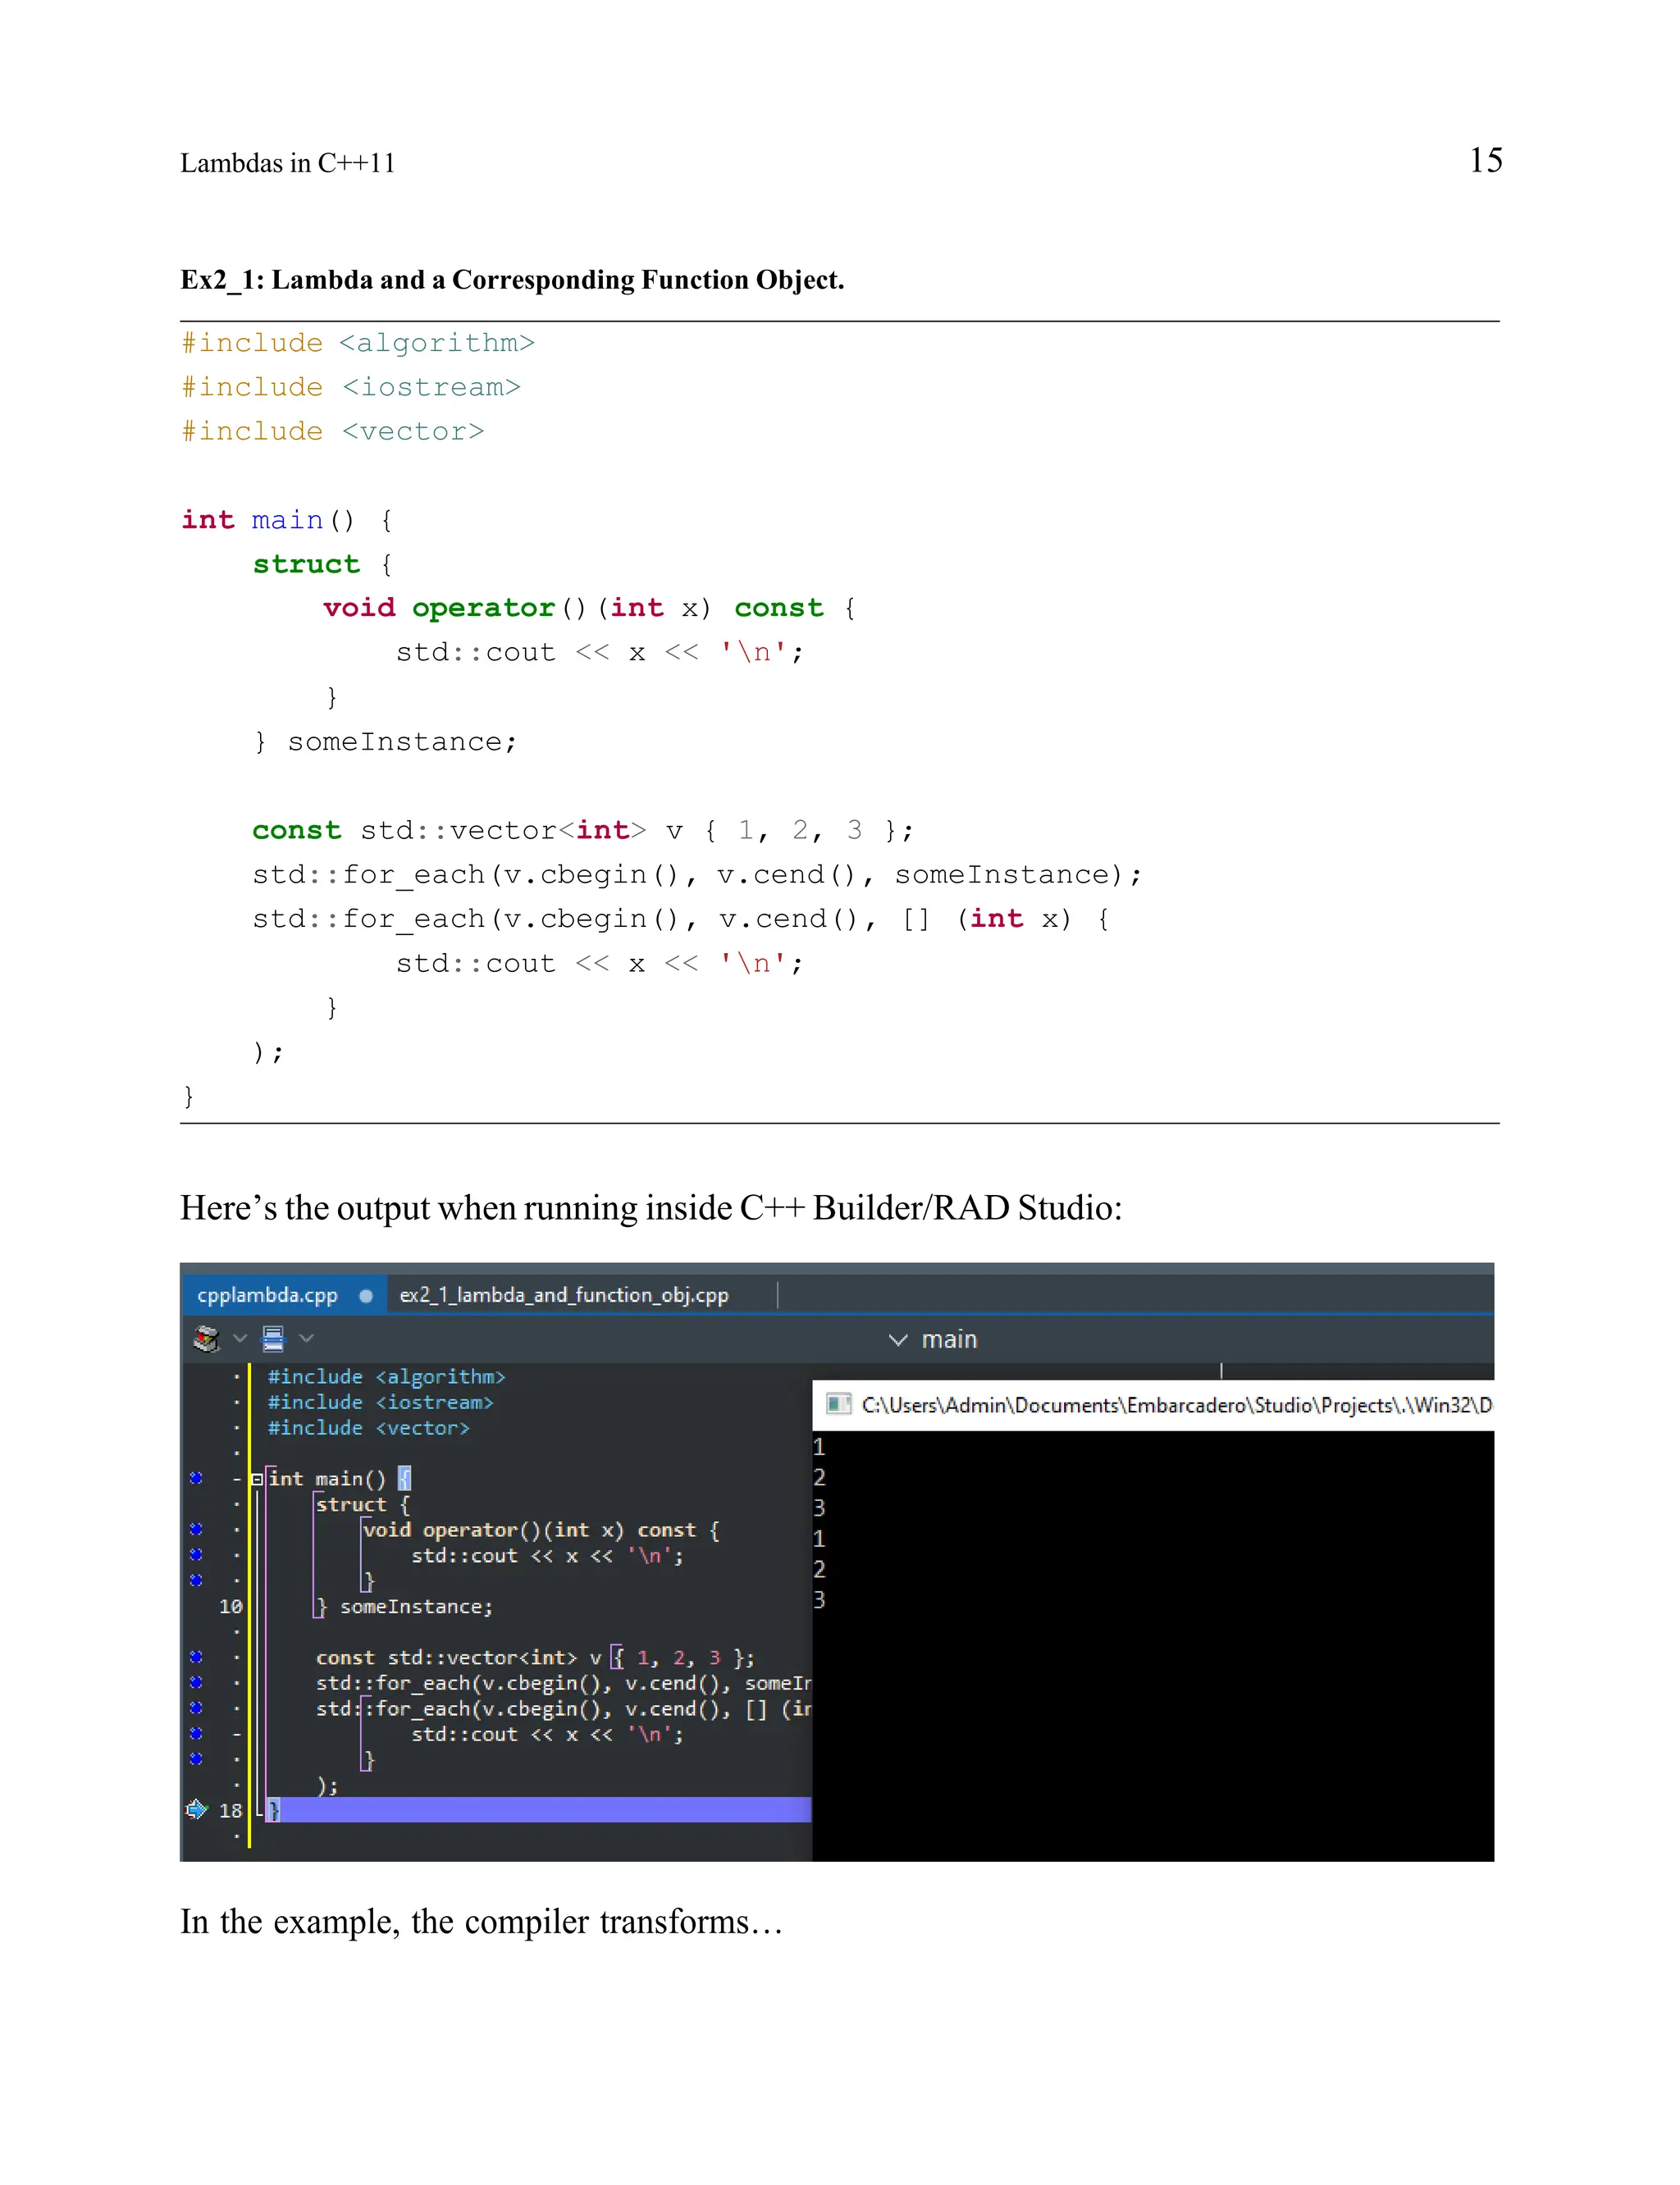This screenshot has width=1680, height=2185.
Task: Click modified-dot indicator on cpplambda.cpp tab
Action: (x=366, y=1296)
